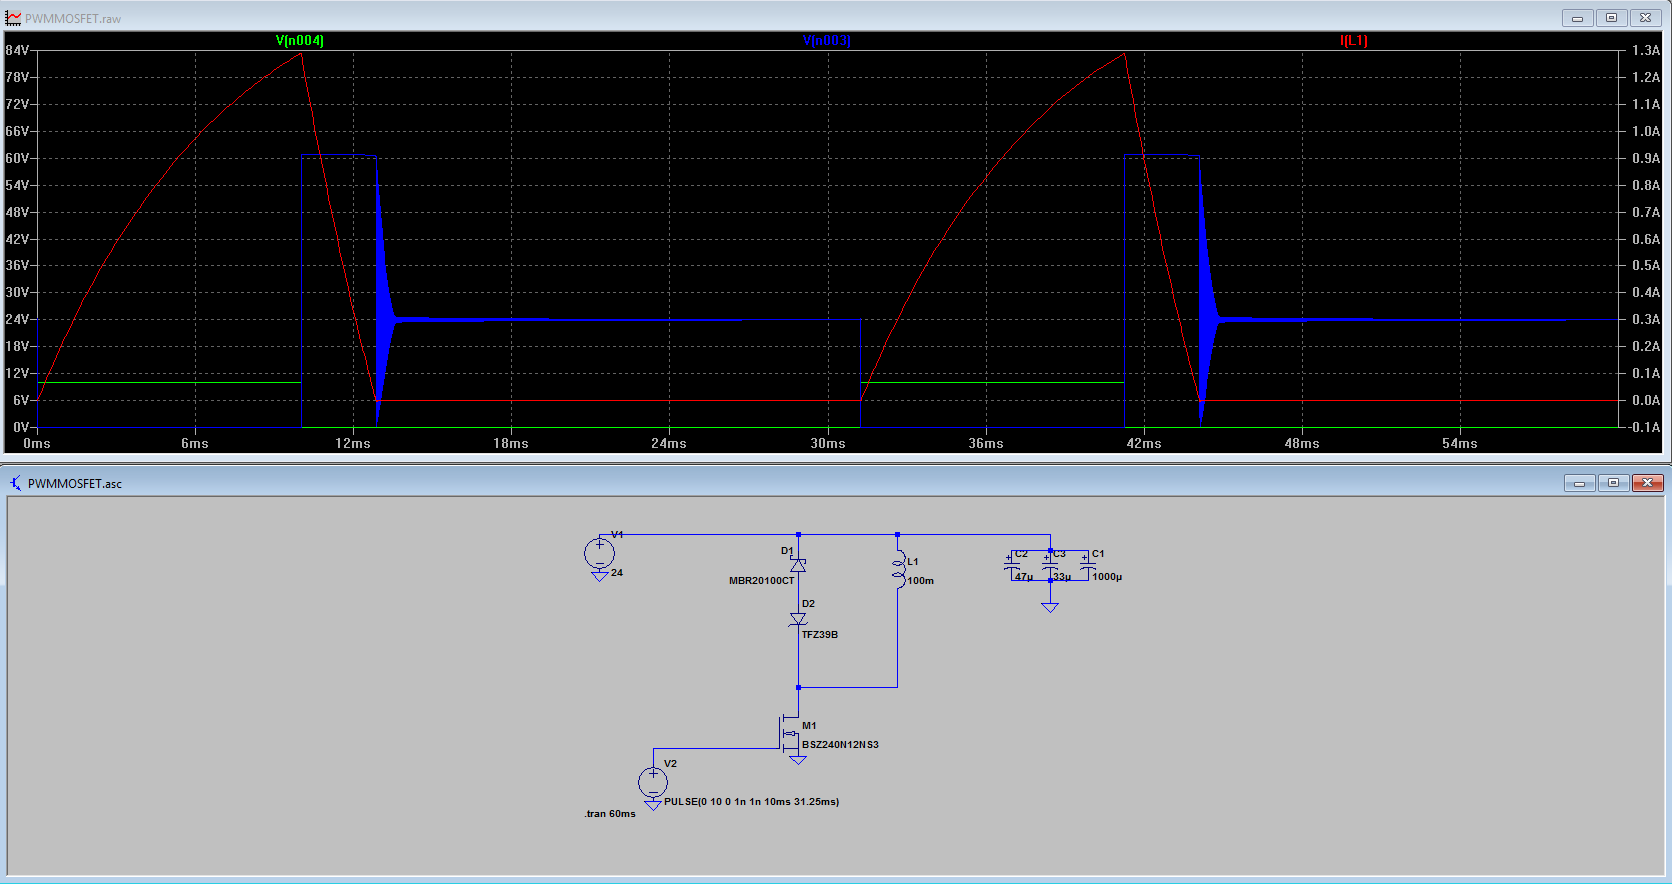Image resolution: width=1672 pixels, height=884 pixels.
Task: Click the -0.1A label on right axis
Action: point(1645,427)
